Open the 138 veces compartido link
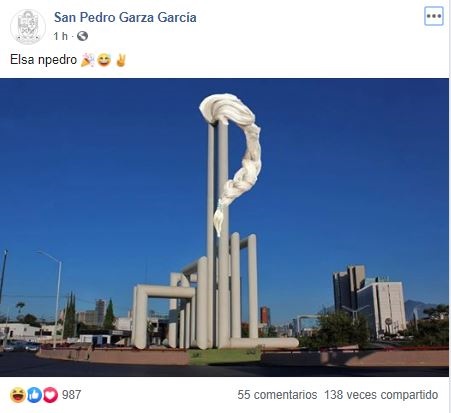 click(381, 395)
